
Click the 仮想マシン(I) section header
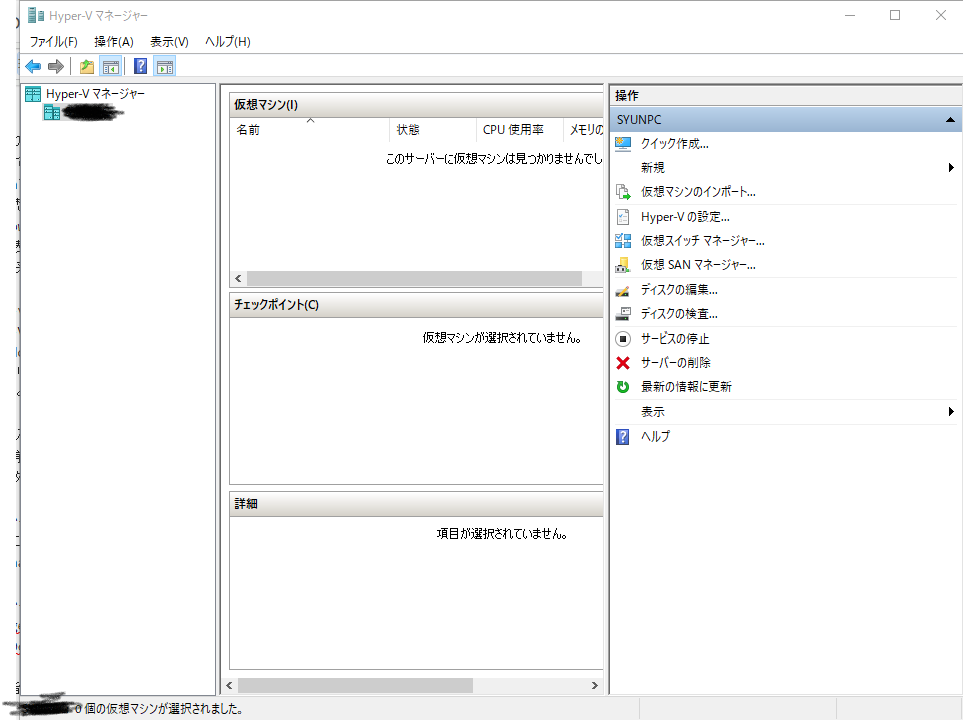(x=416, y=105)
